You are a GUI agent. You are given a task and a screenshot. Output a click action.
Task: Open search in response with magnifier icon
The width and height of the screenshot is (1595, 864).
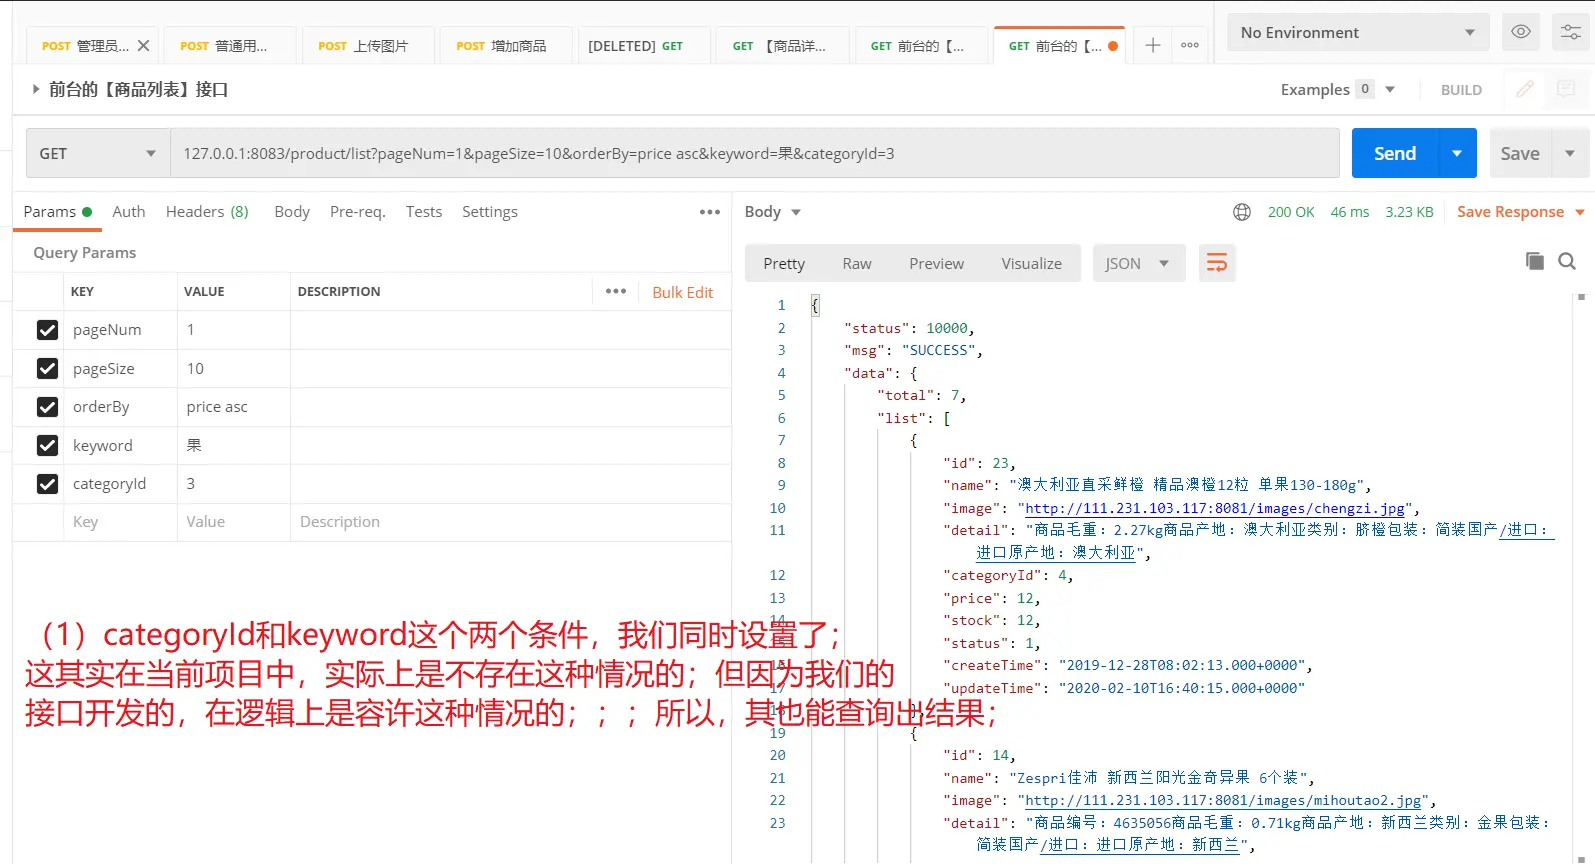(x=1567, y=261)
